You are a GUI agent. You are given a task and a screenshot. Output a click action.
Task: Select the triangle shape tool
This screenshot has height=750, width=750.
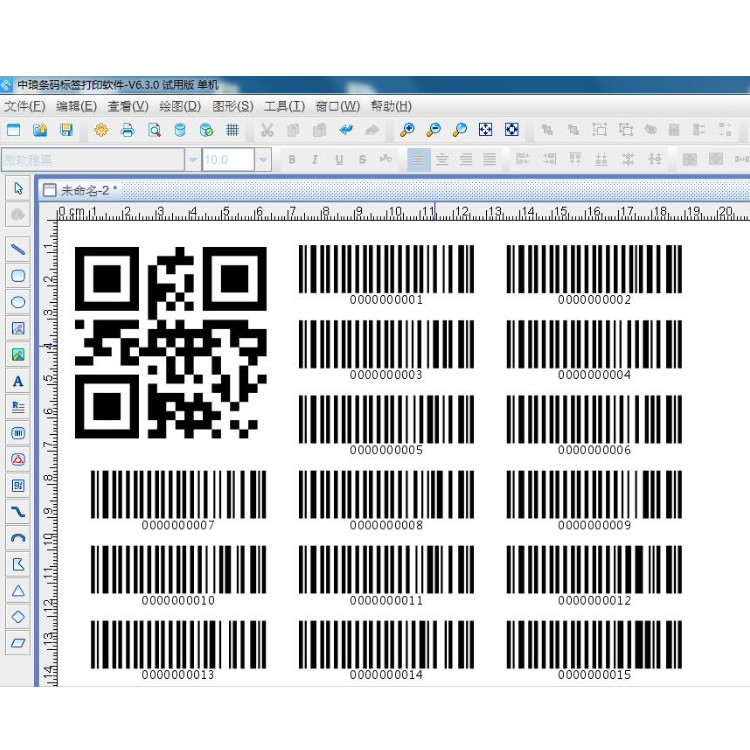pos(18,591)
